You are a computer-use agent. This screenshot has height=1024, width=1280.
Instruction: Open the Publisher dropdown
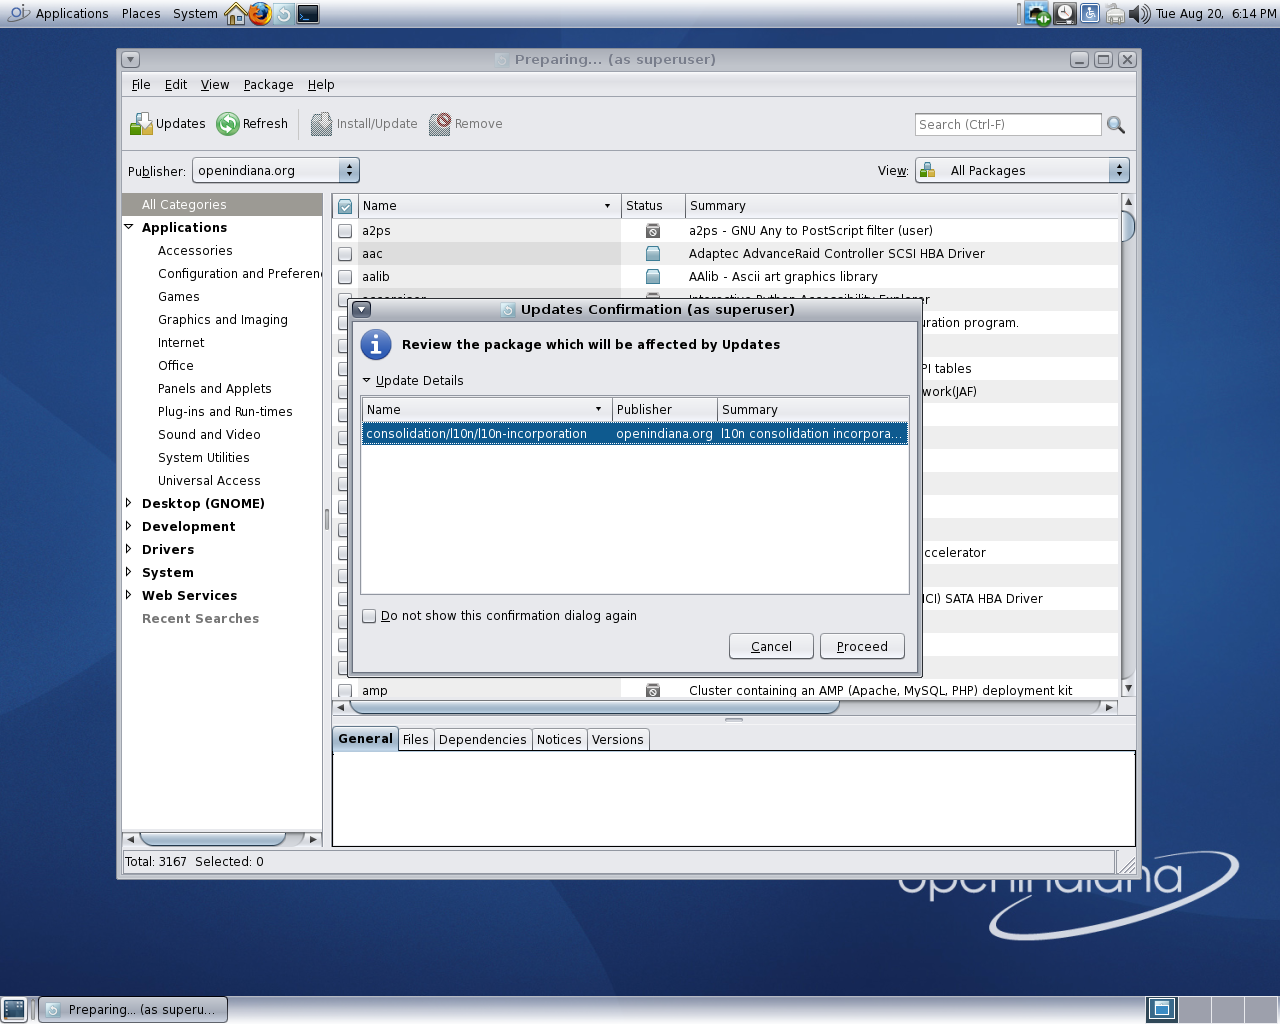point(276,171)
